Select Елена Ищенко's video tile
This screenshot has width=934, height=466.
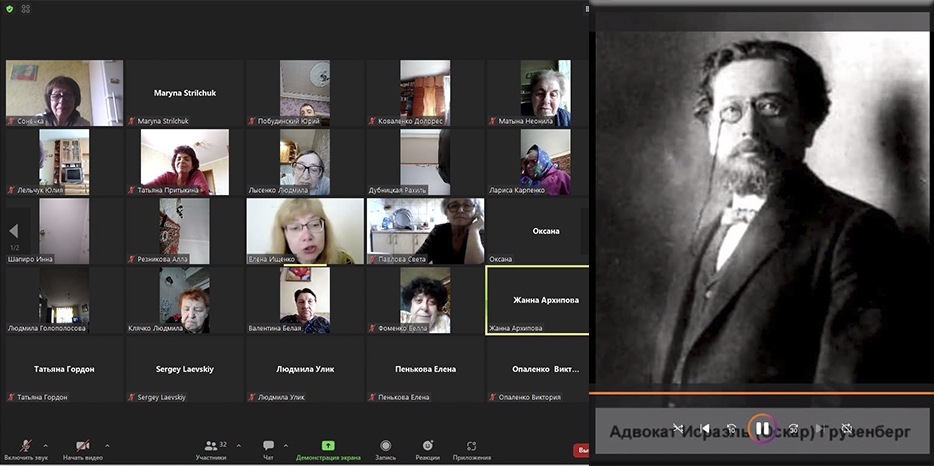click(305, 230)
